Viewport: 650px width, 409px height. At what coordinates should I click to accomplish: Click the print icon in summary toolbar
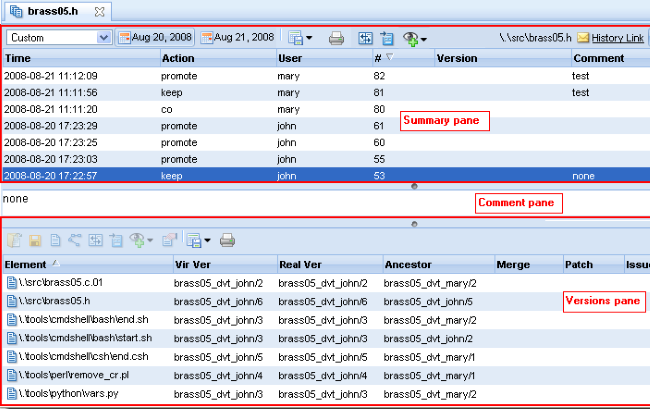337,38
